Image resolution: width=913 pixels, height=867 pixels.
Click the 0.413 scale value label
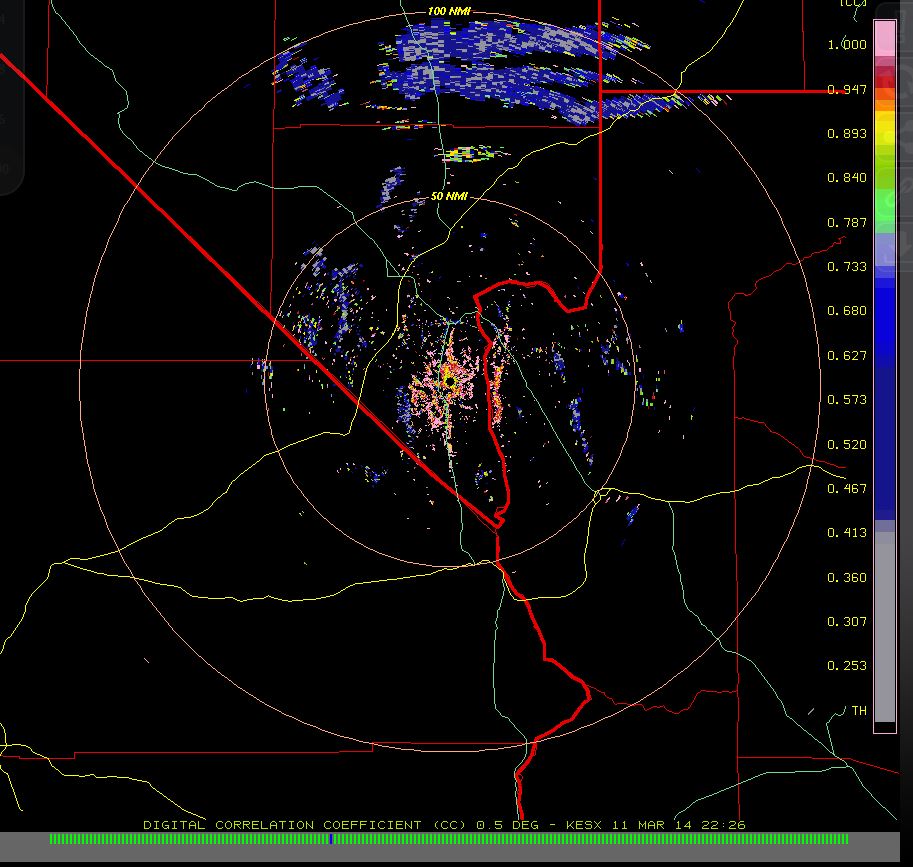[847, 533]
